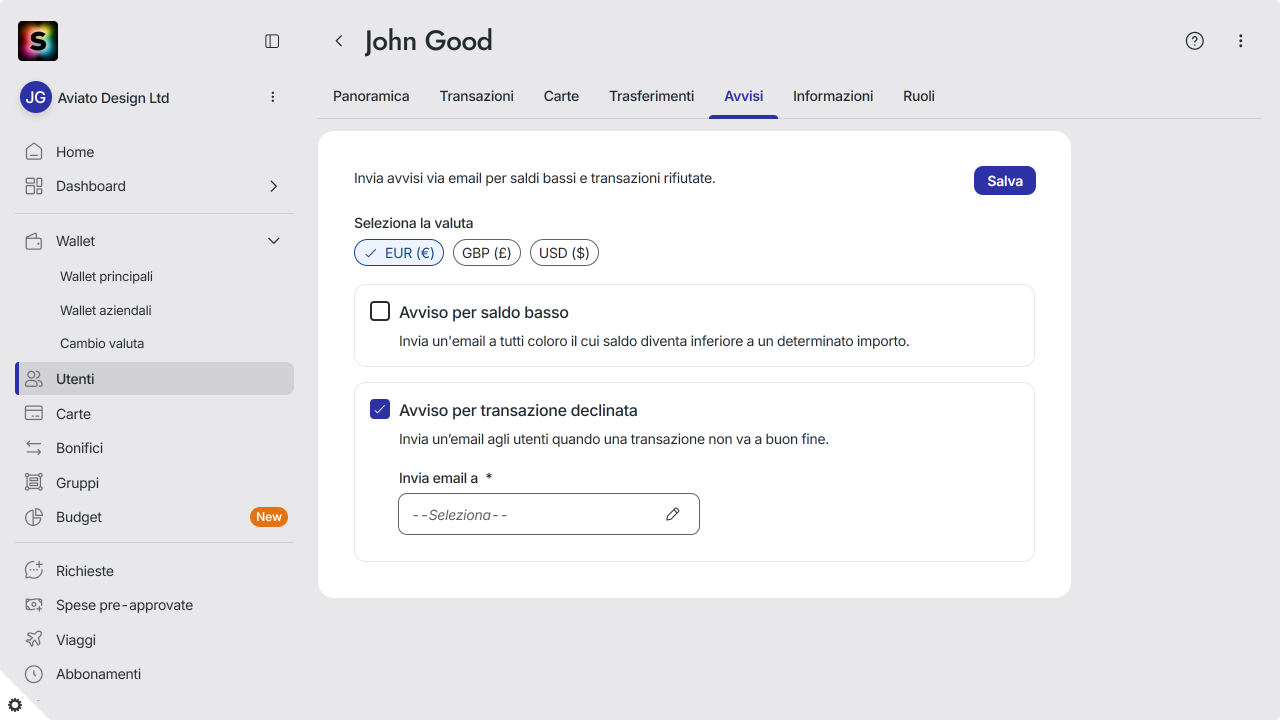Click the Carte card icon in sidebar
This screenshot has height=720, width=1280.
pos(34,414)
